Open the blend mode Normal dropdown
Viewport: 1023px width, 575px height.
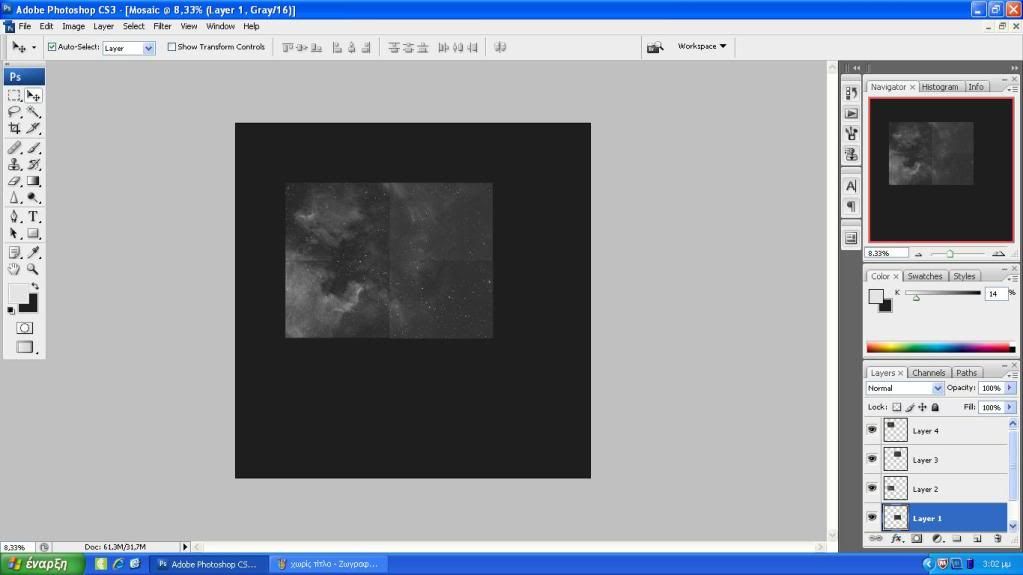(905, 388)
